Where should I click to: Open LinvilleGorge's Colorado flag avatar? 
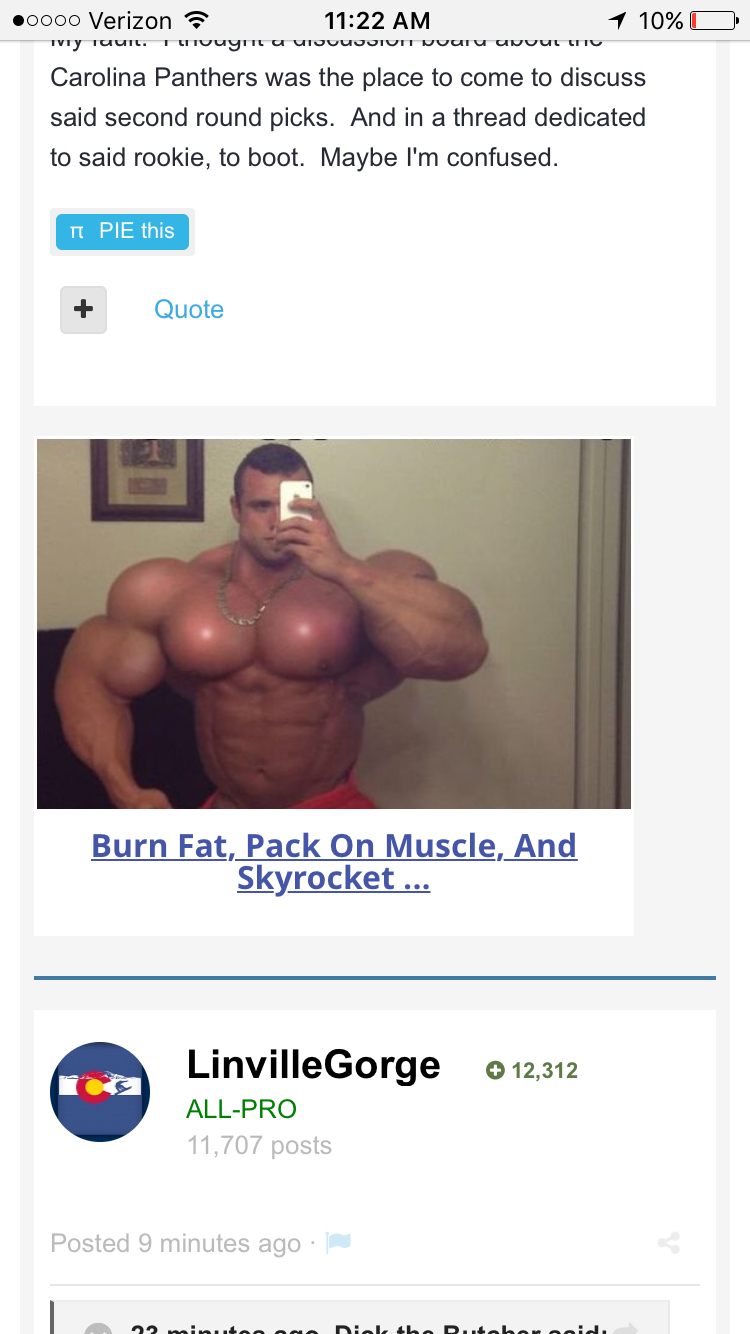click(100, 1092)
